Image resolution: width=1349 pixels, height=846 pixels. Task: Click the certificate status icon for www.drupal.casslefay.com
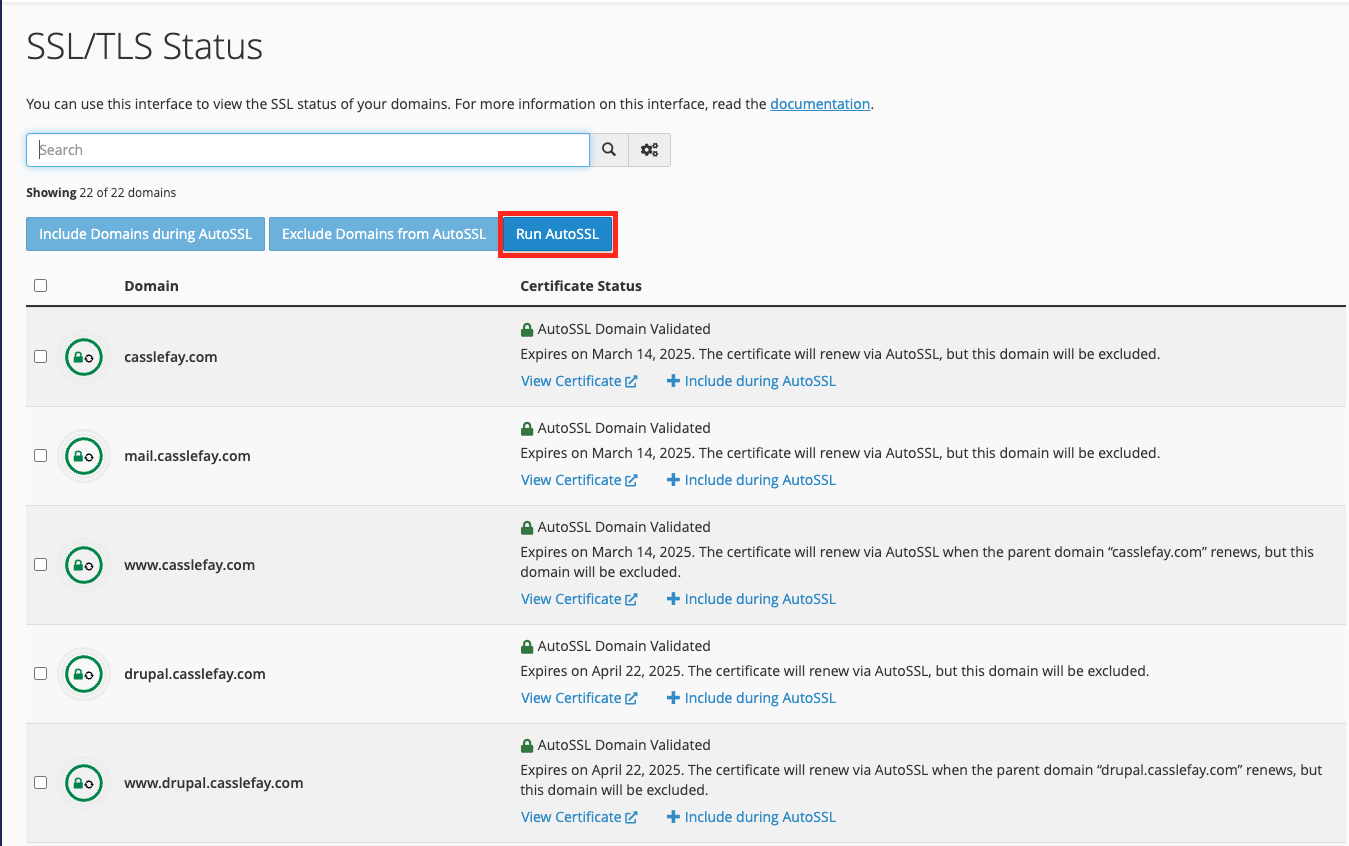tap(84, 783)
